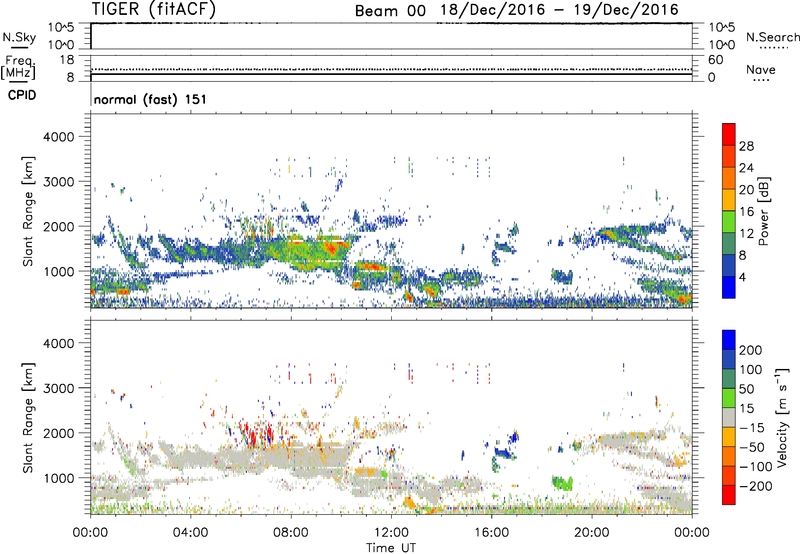The height and width of the screenshot is (554, 800).
Task: Click the '60' Nave axis tick
Action: pos(716,60)
